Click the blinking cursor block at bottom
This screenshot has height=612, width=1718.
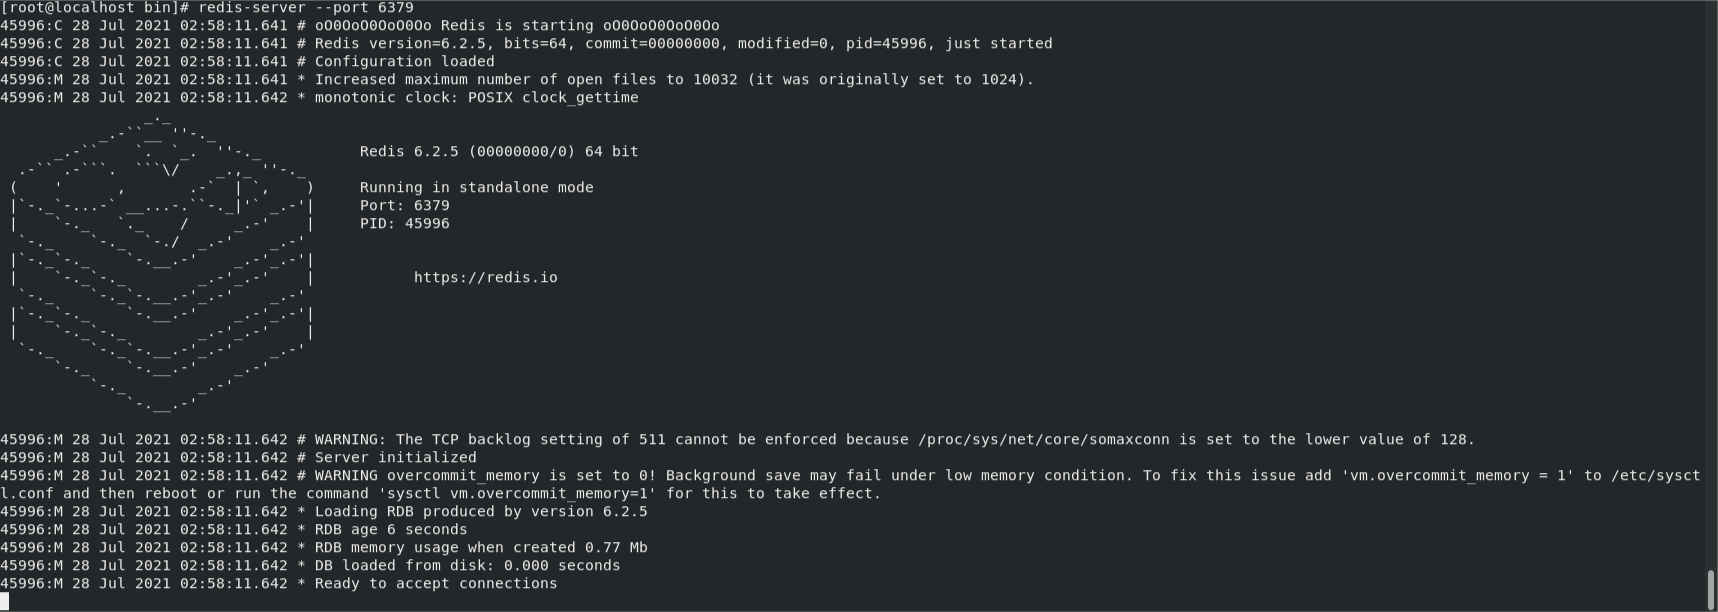pos(5,601)
